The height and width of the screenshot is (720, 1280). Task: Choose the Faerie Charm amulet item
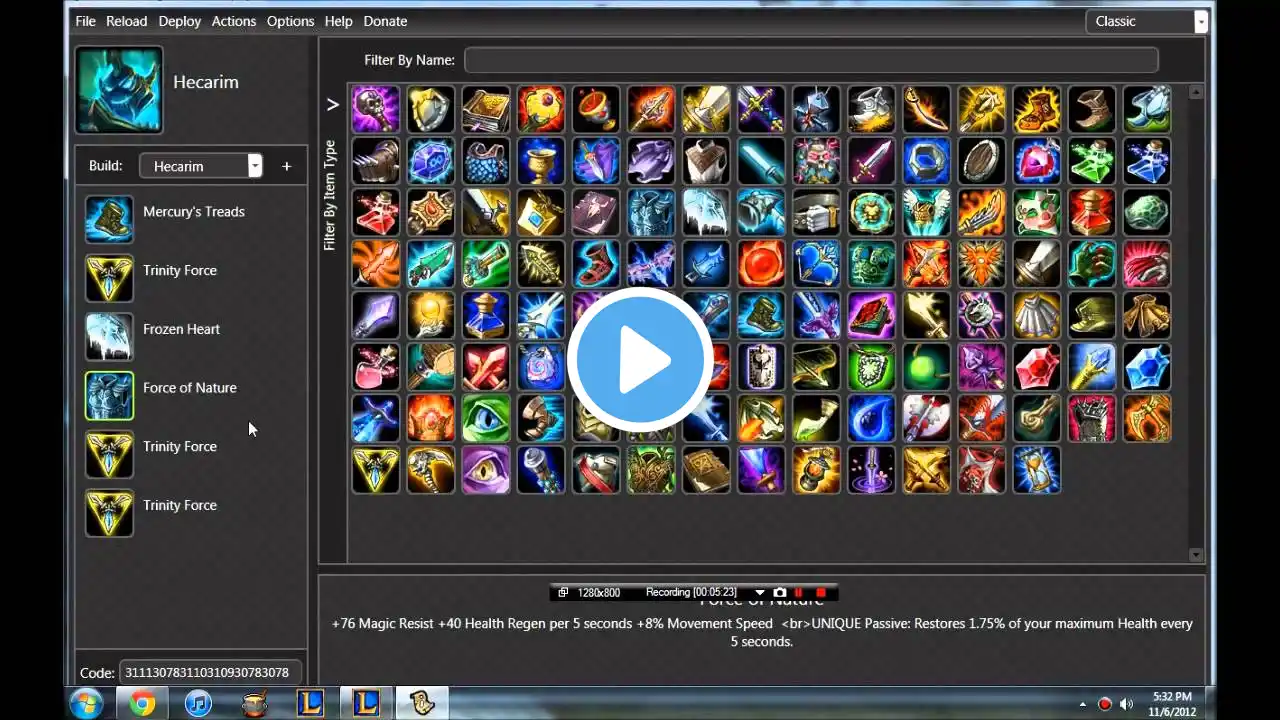[x=541, y=213]
